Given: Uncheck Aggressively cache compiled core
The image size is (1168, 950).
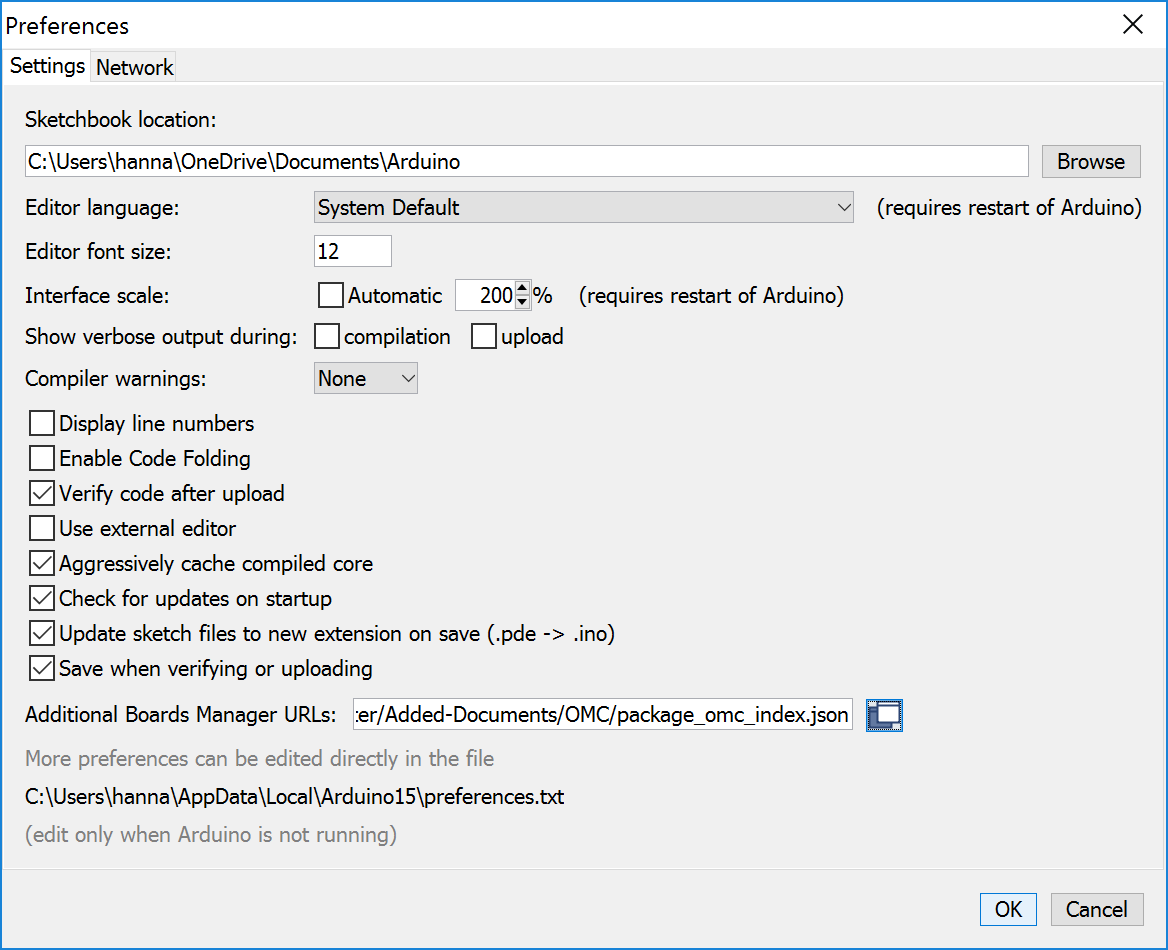Looking at the screenshot, I should tap(41, 563).
